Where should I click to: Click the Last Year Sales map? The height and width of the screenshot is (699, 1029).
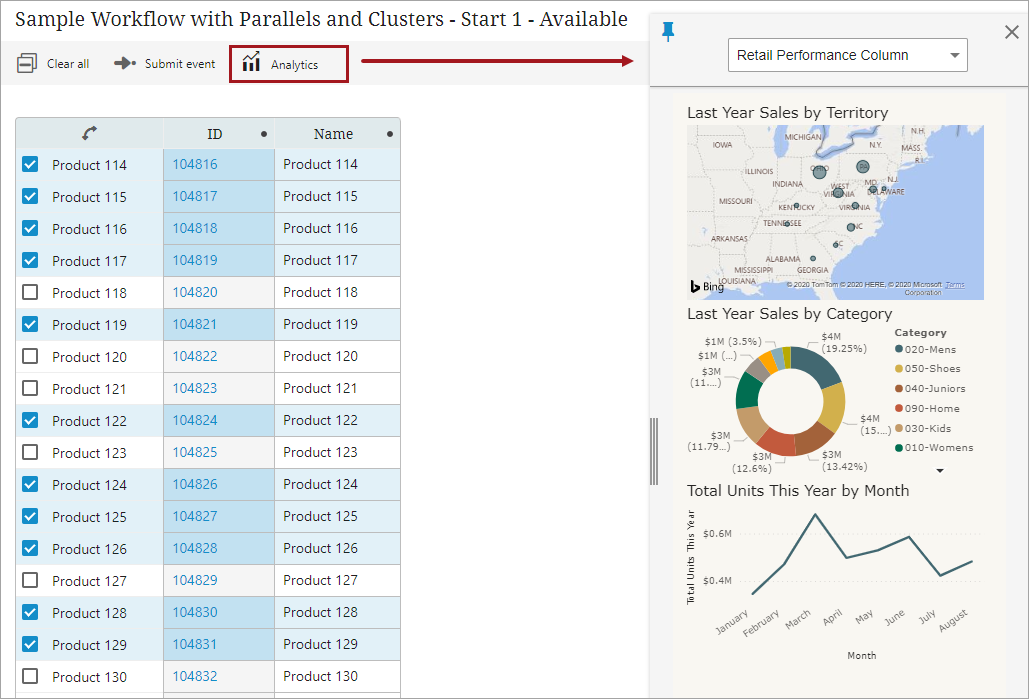(x=835, y=212)
